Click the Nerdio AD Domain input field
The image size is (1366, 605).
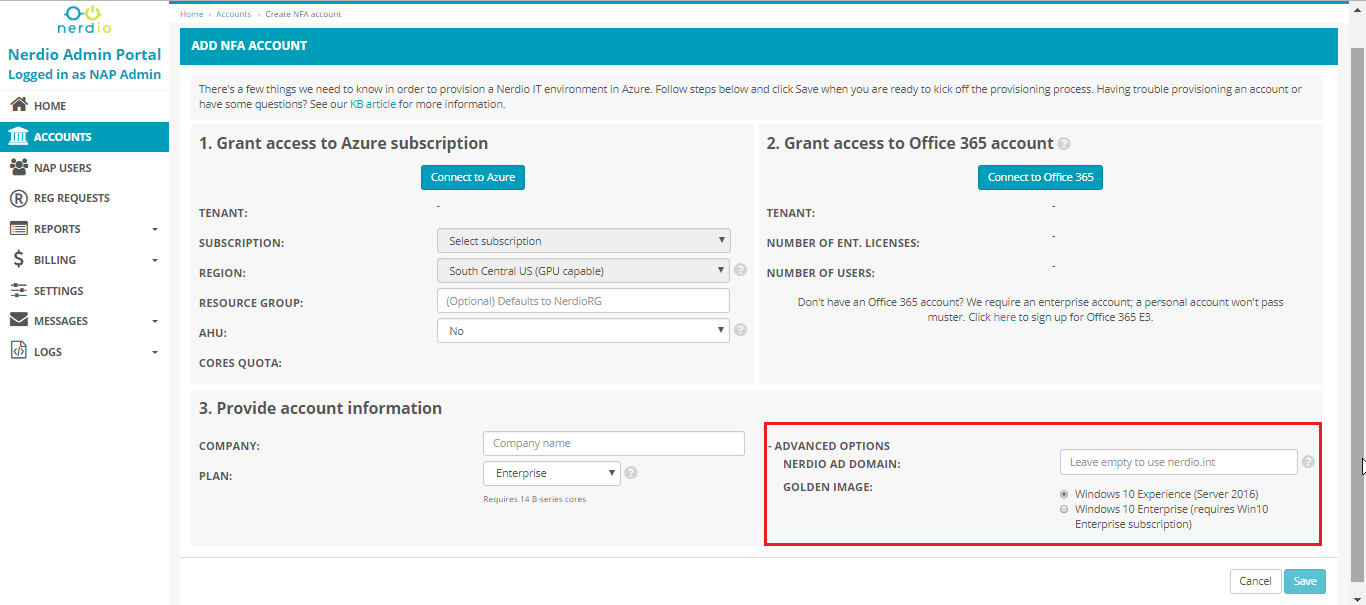click(x=1179, y=462)
